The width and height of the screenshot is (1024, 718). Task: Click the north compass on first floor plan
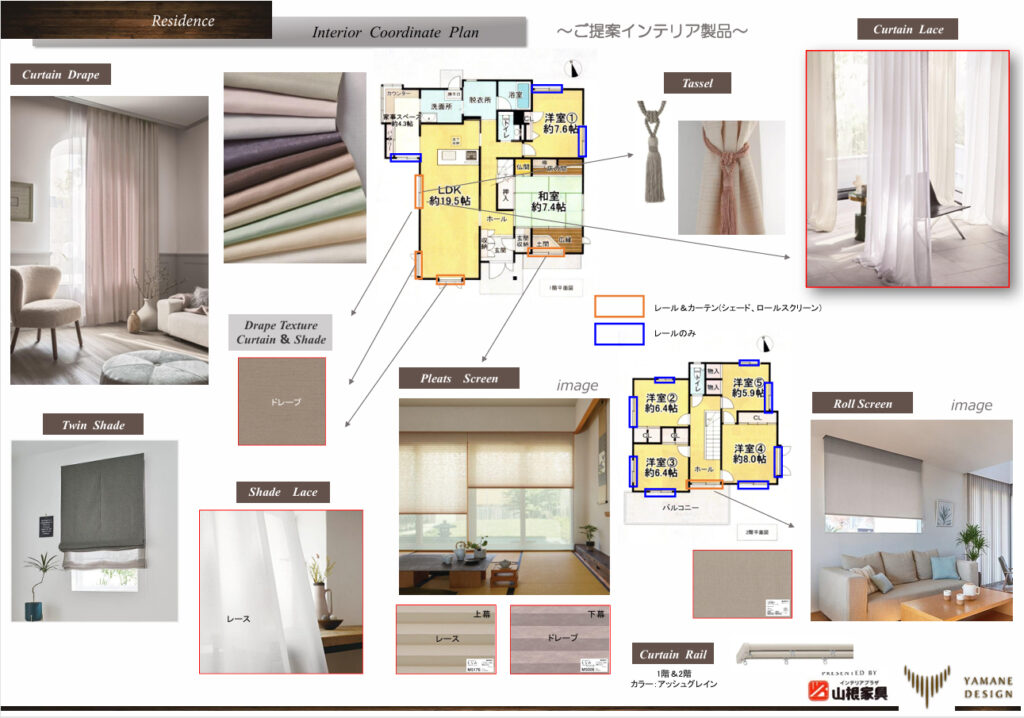click(x=573, y=69)
